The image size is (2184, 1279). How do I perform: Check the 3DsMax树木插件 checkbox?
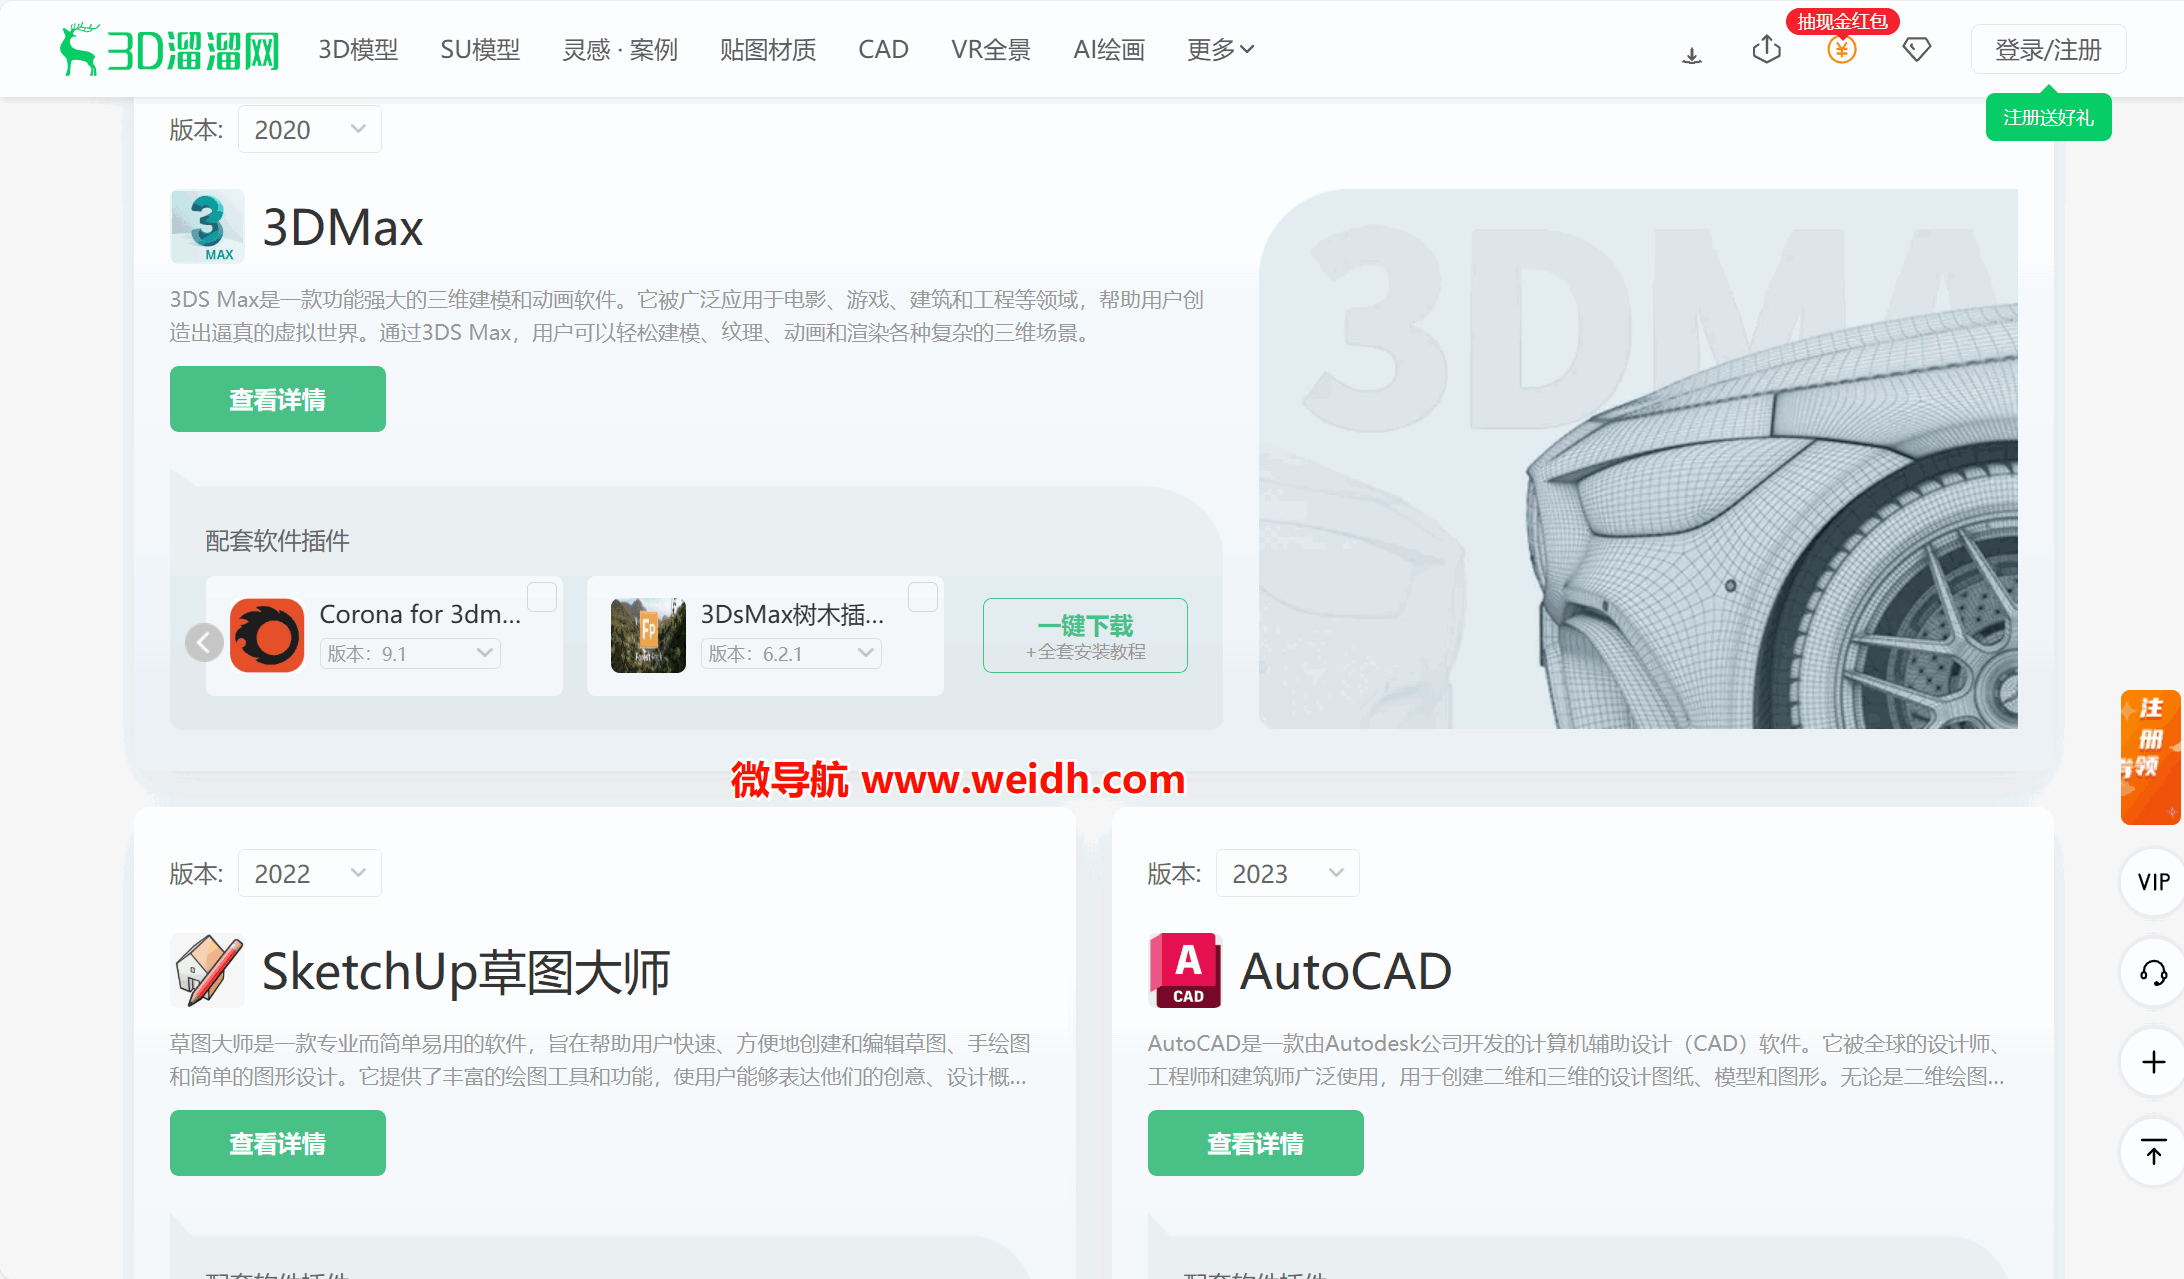click(923, 597)
